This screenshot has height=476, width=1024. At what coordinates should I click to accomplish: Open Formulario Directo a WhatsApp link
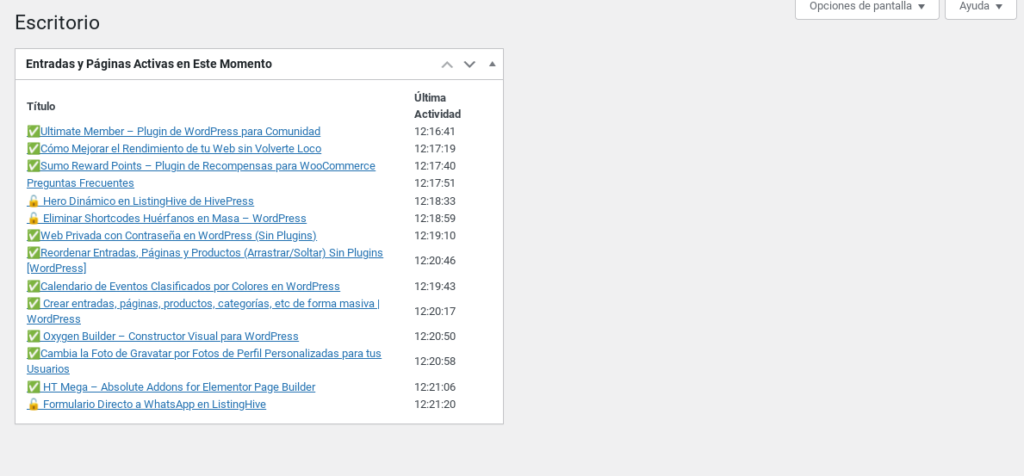[x=146, y=404]
